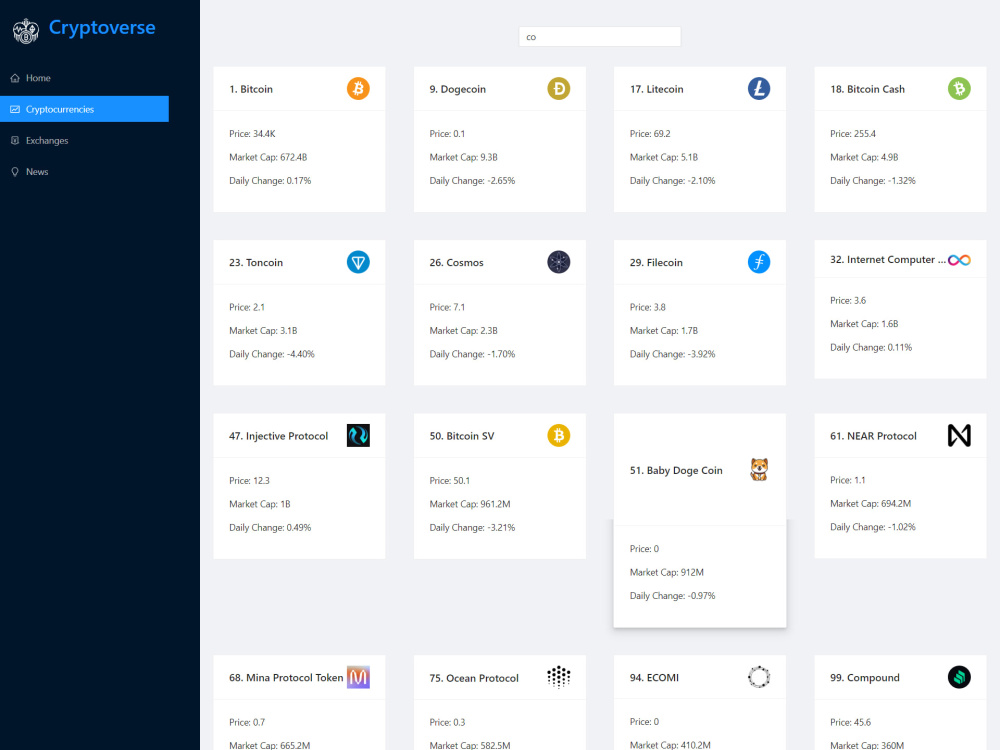The image size is (1000, 750).
Task: Click the Exchanges sidebar icon
Action: 15,140
